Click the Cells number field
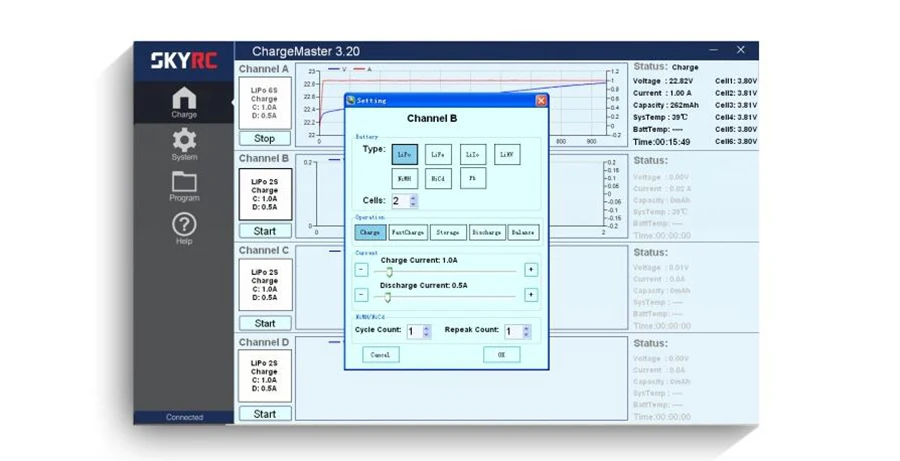 point(400,201)
